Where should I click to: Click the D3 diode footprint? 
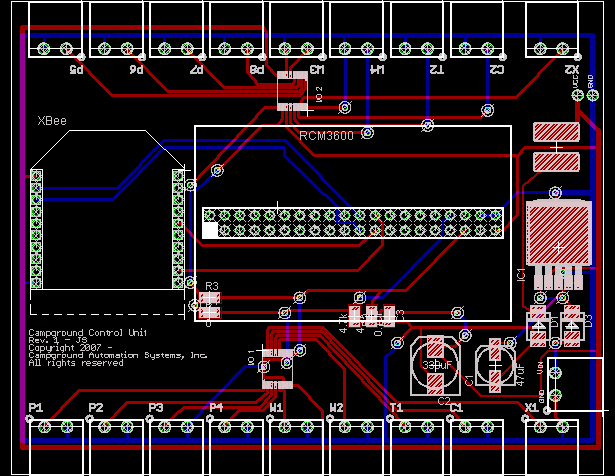(x=574, y=321)
